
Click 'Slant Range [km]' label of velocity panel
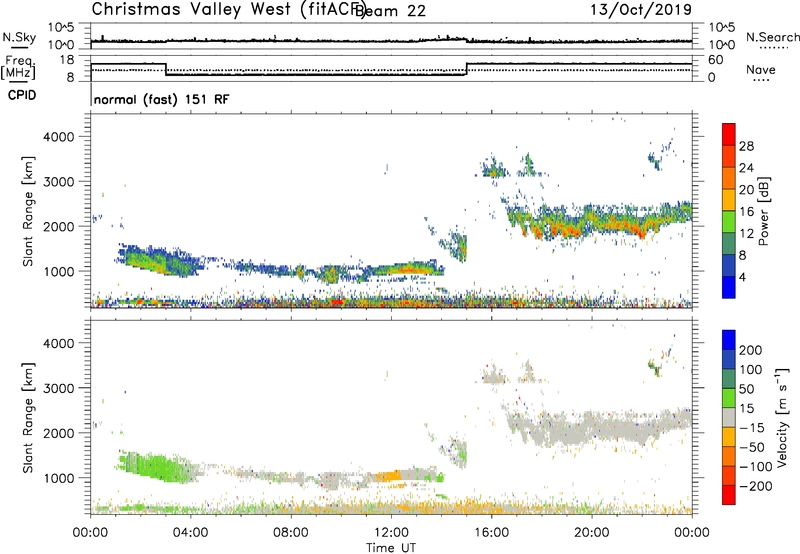(28, 418)
